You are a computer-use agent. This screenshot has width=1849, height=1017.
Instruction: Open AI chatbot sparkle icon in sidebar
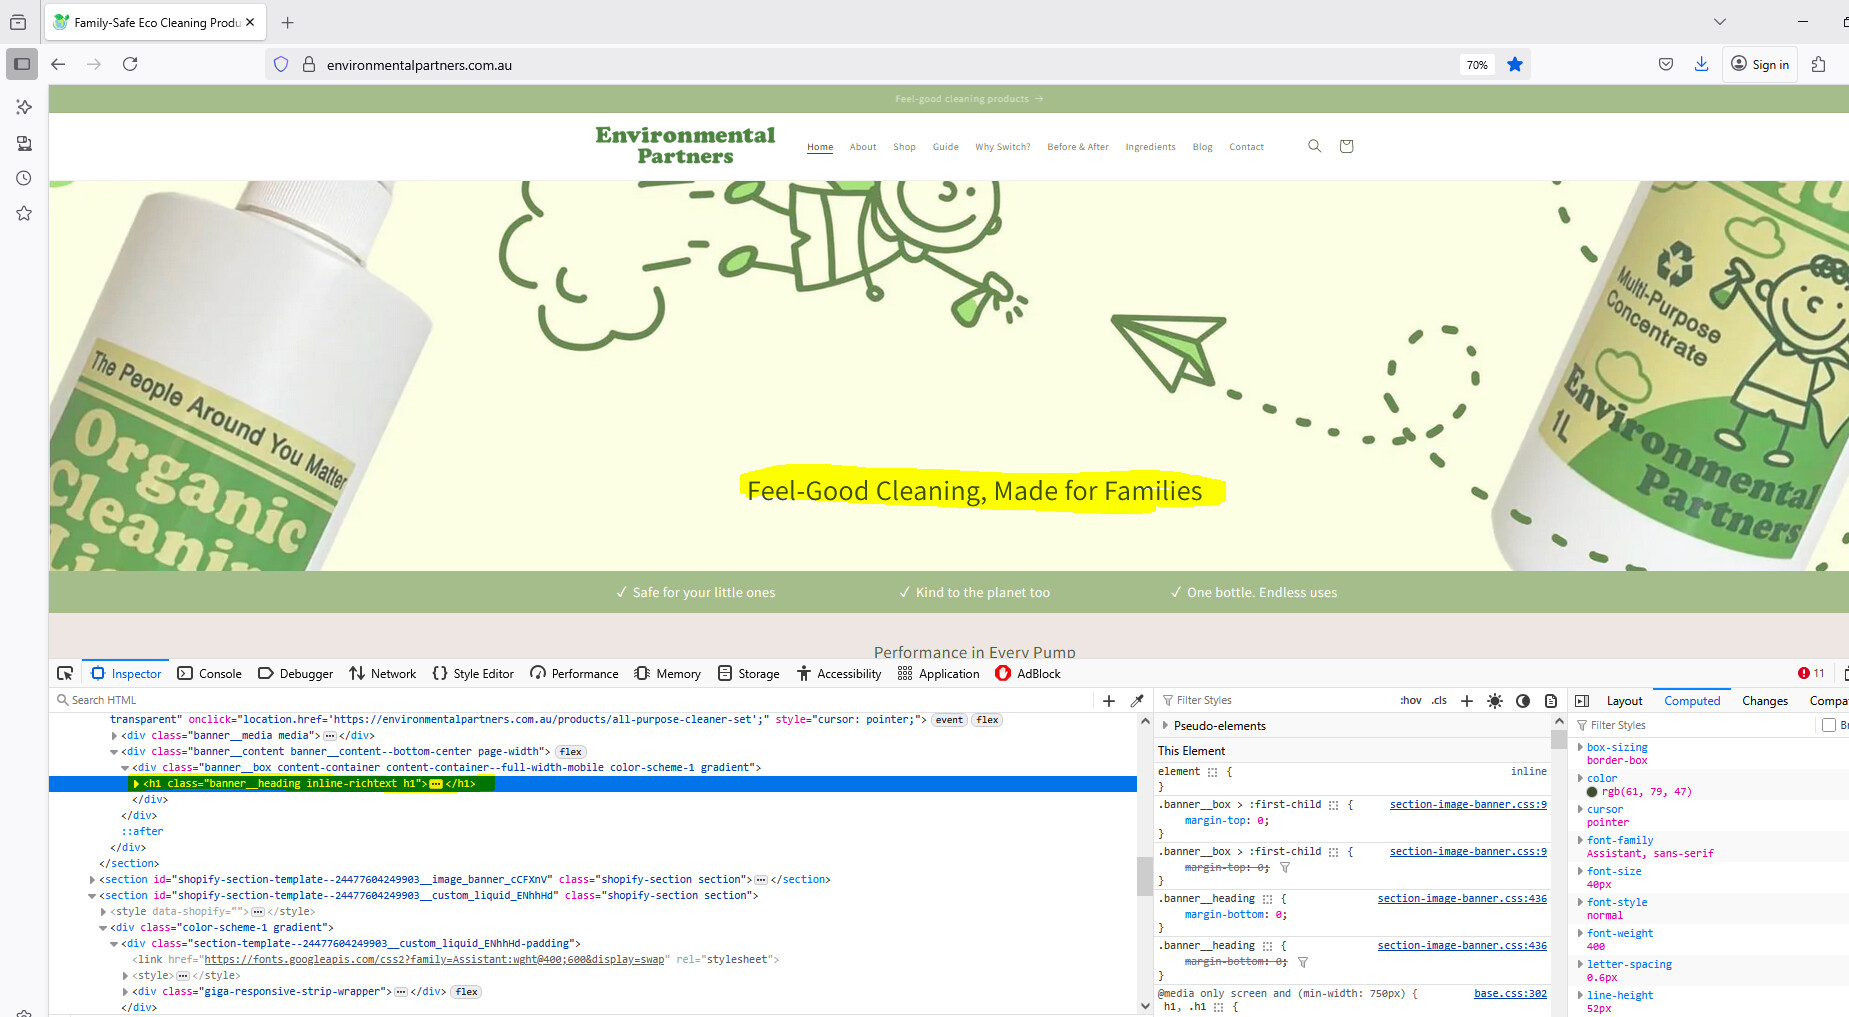(x=24, y=107)
